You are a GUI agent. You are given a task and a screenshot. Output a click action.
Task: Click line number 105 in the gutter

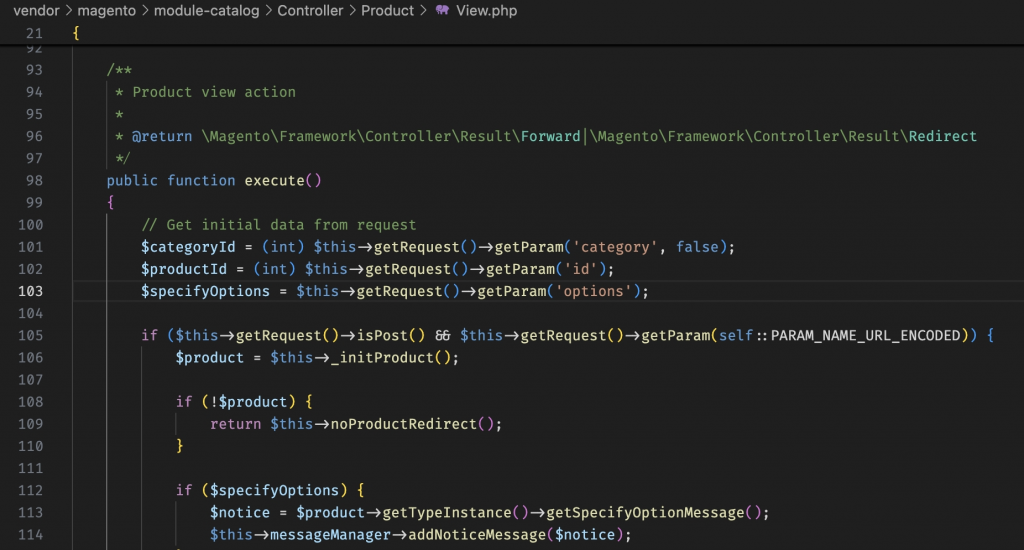[30, 335]
